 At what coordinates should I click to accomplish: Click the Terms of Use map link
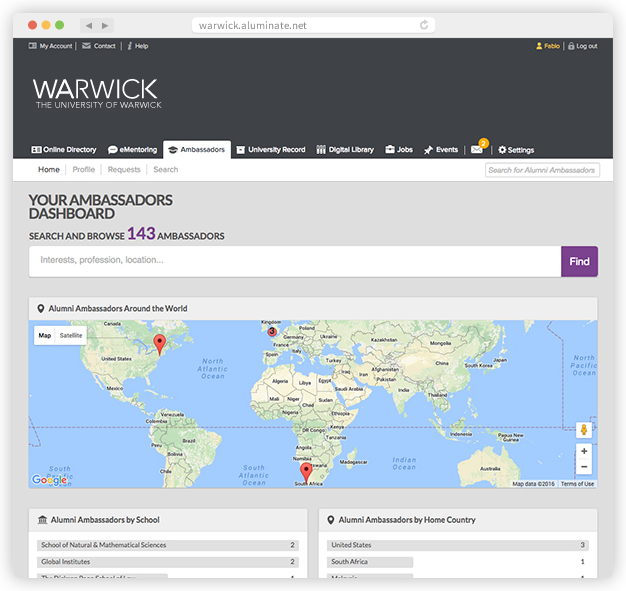(577, 484)
